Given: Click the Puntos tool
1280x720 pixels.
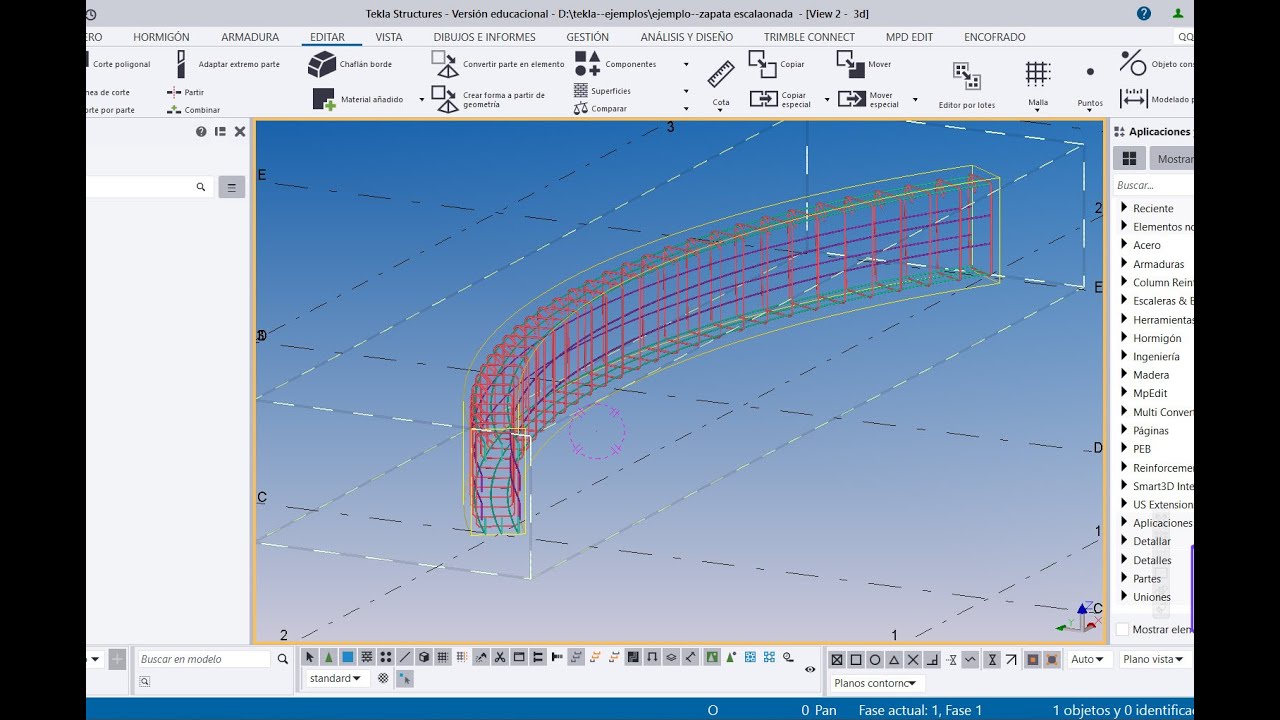Looking at the screenshot, I should [1090, 85].
